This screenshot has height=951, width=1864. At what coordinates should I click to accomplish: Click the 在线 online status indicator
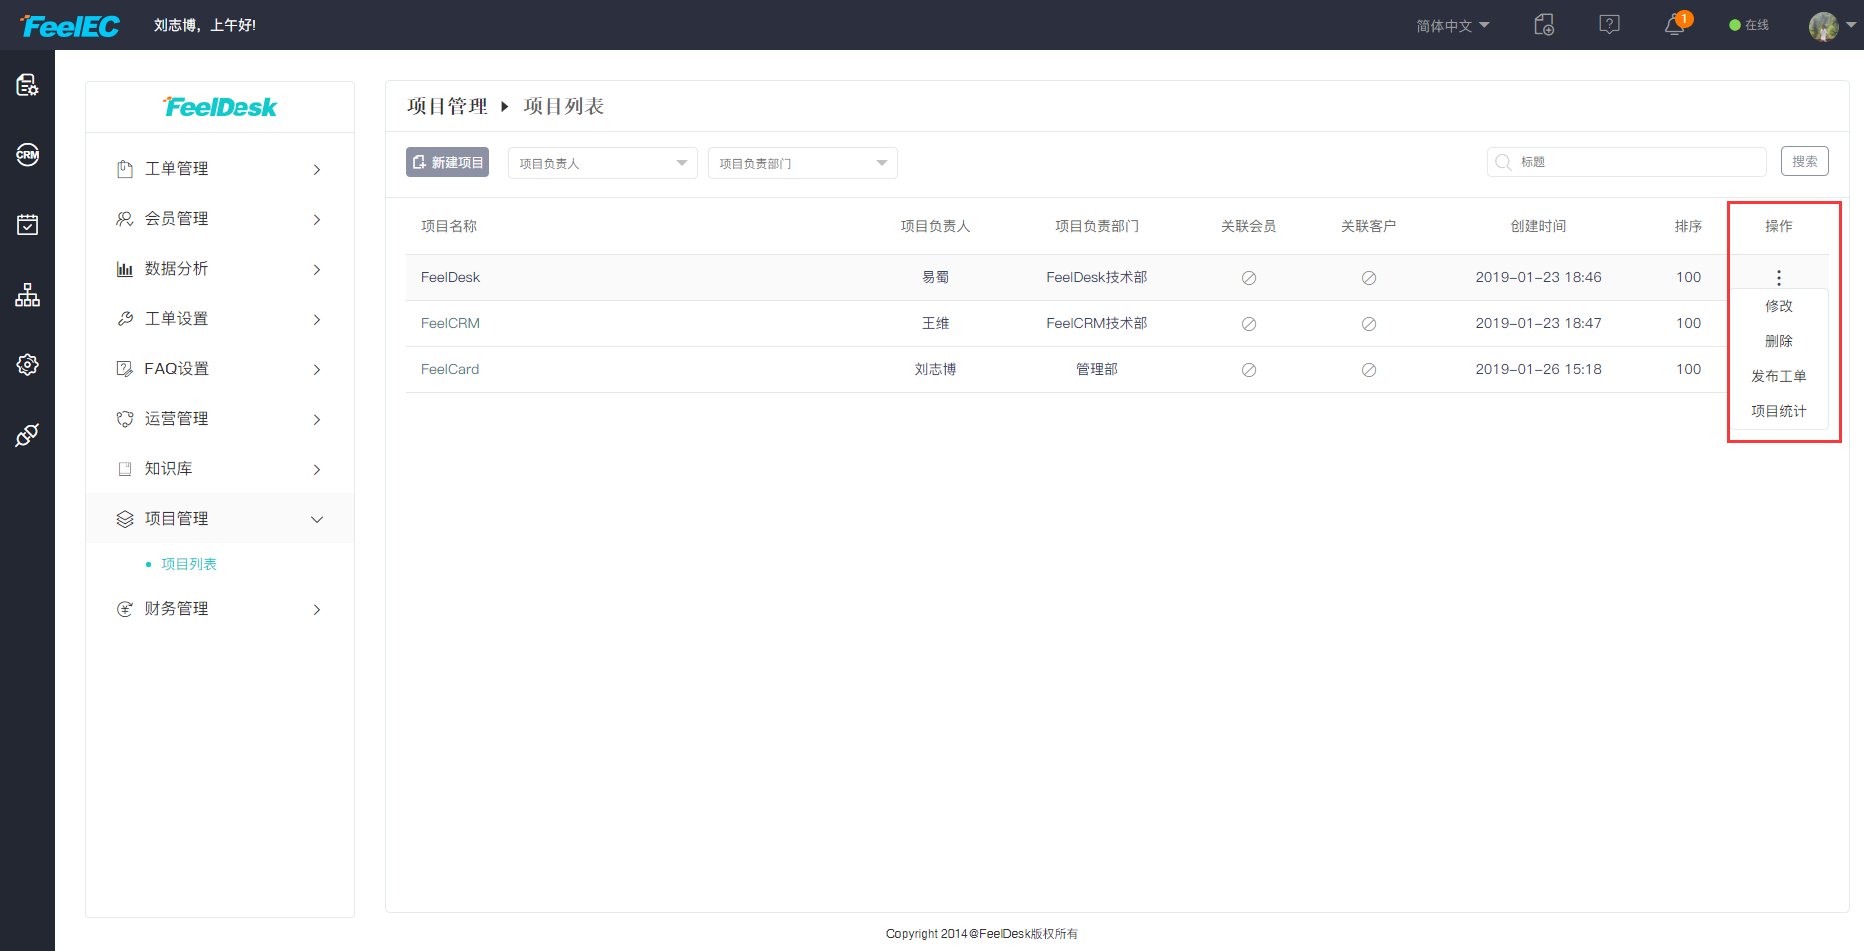[x=1749, y=25]
